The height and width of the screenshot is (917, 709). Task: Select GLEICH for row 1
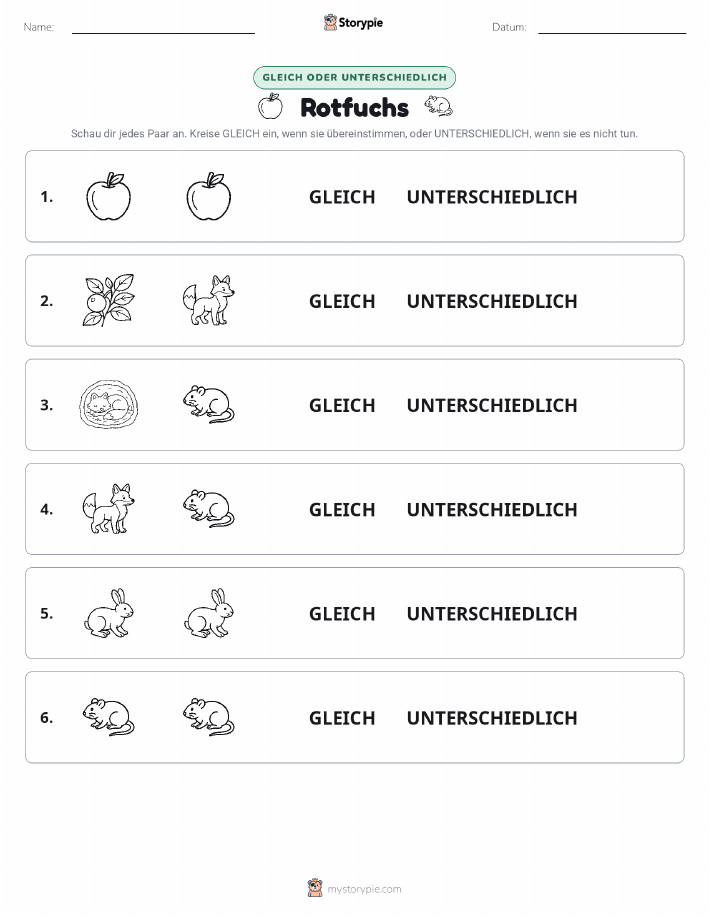(x=342, y=197)
